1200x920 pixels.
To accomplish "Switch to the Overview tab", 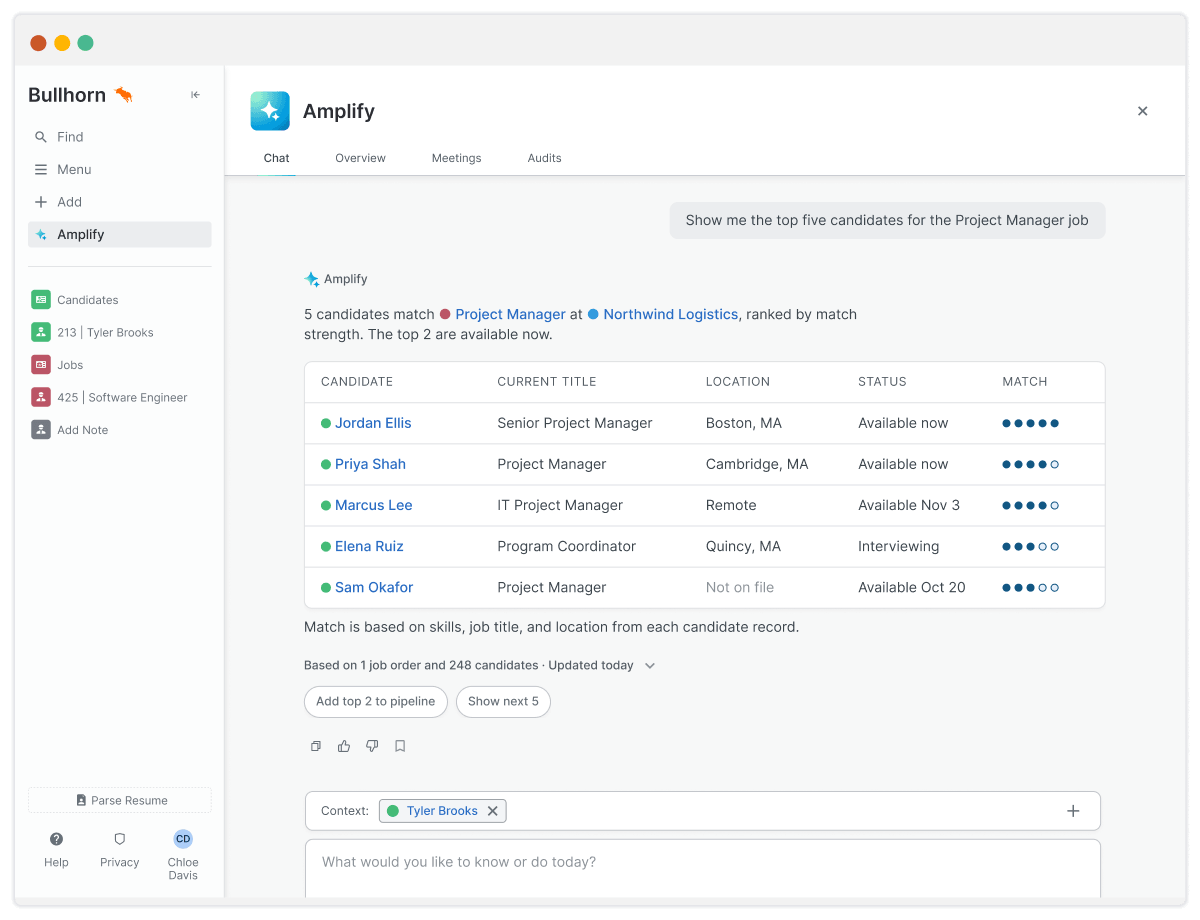I will click(x=360, y=158).
